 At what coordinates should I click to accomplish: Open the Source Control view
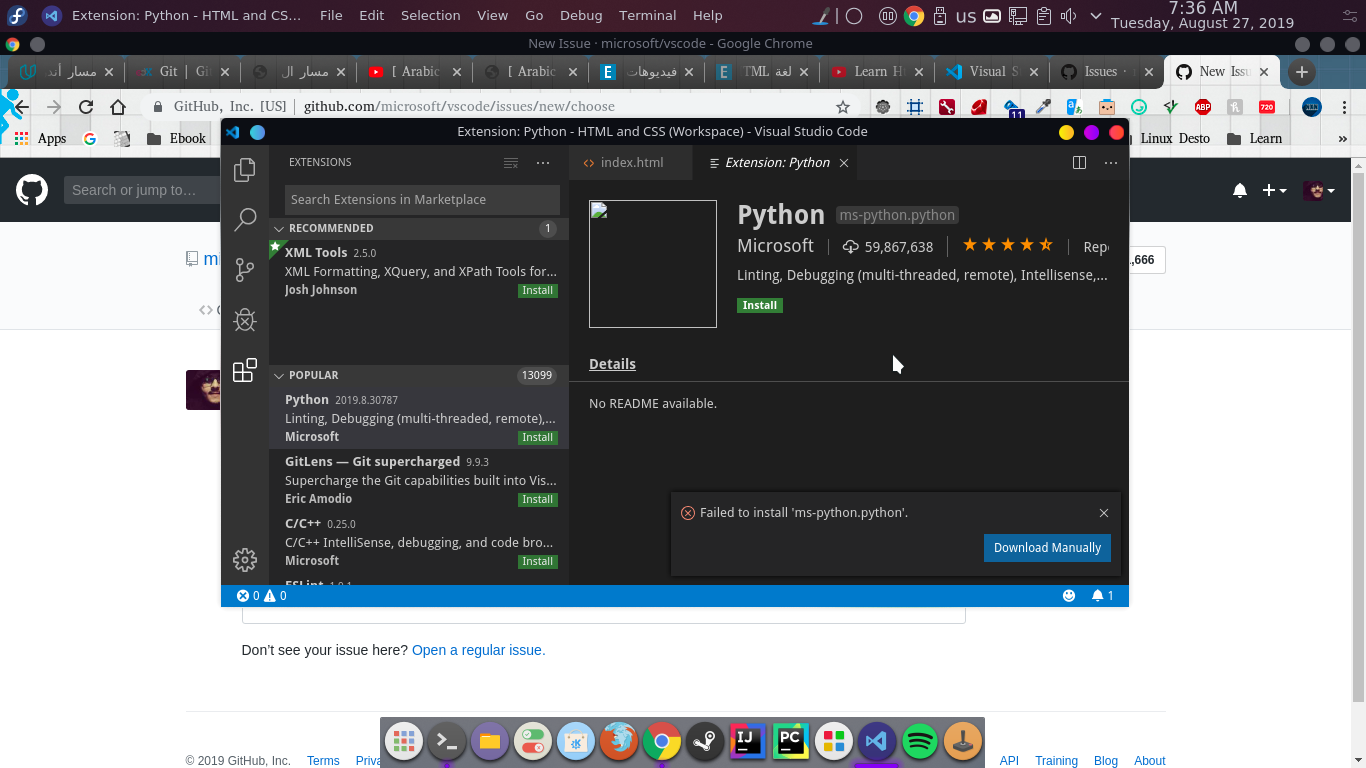coord(245,270)
